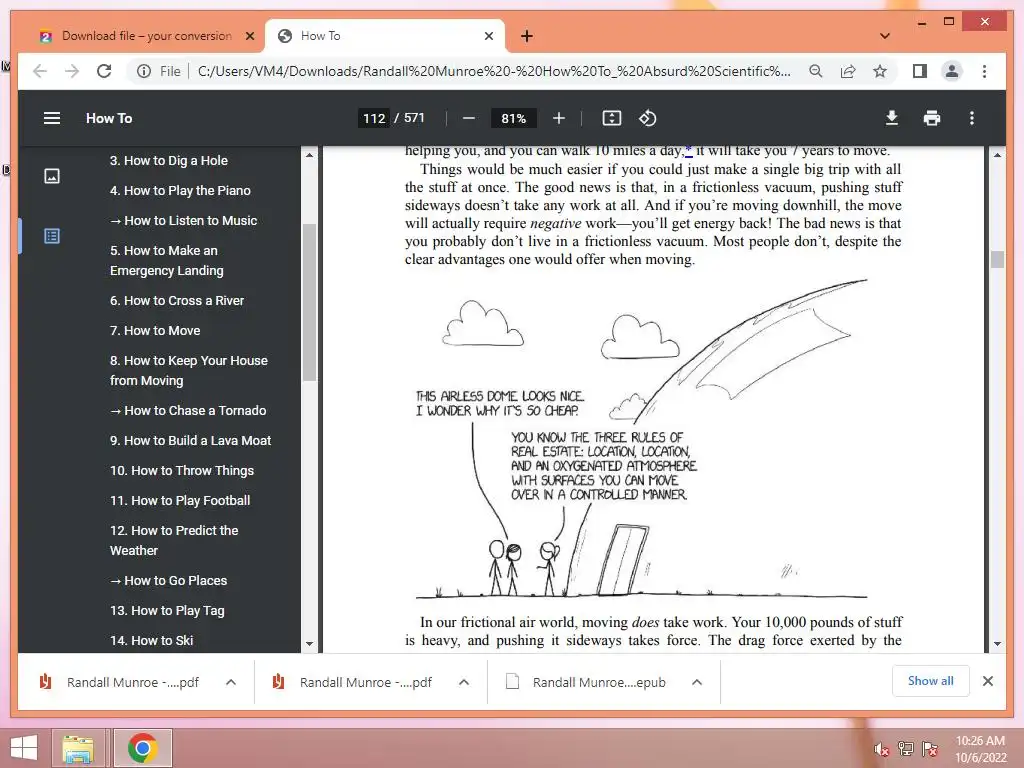Open 10. How to Throw Things

pyautogui.click(x=182, y=471)
